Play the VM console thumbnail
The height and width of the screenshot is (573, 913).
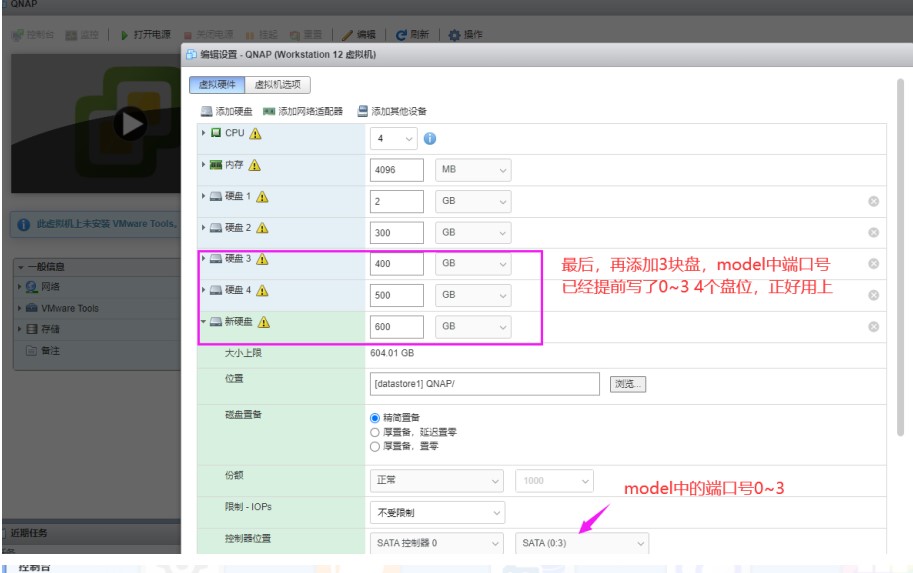[x=130, y=123]
